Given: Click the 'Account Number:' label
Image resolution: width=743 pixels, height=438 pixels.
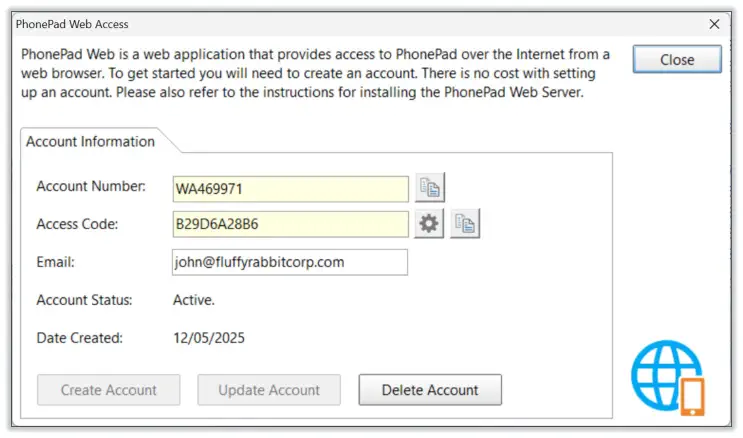Looking at the screenshot, I should click(x=91, y=186).
